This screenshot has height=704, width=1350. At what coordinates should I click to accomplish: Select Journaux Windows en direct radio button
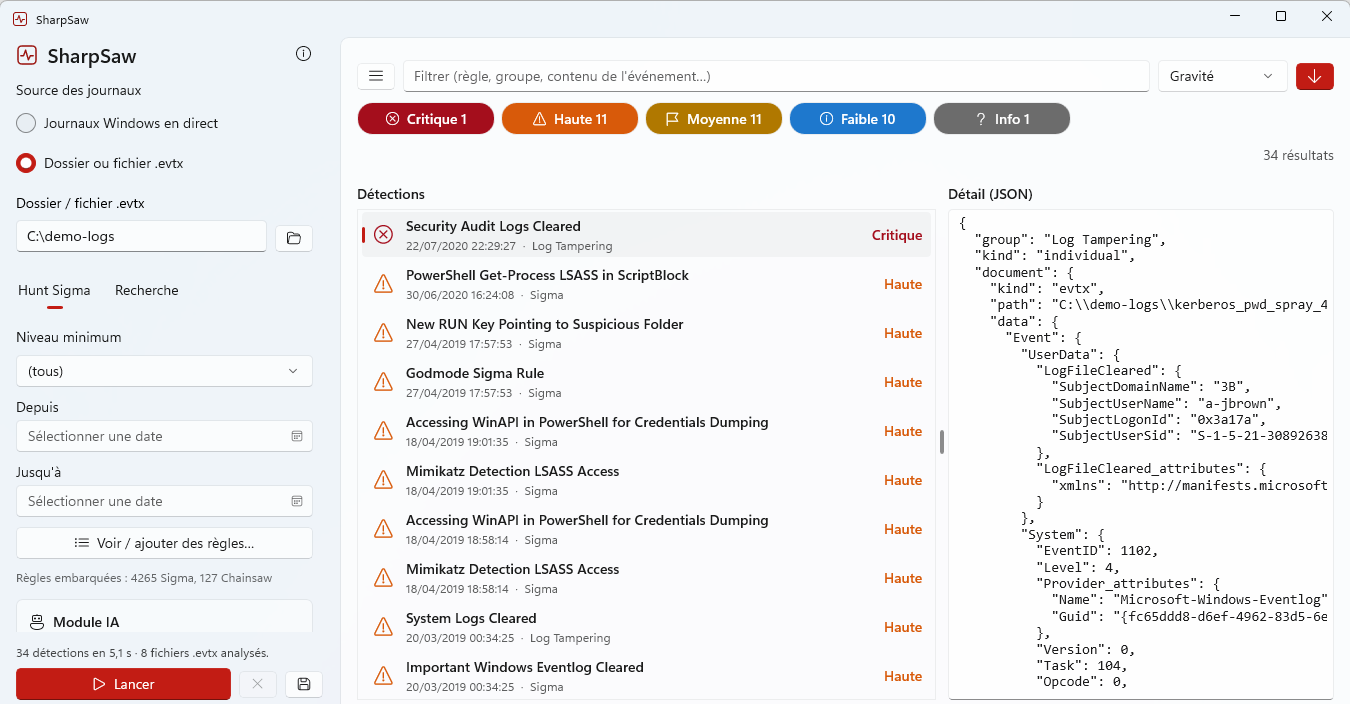point(26,123)
